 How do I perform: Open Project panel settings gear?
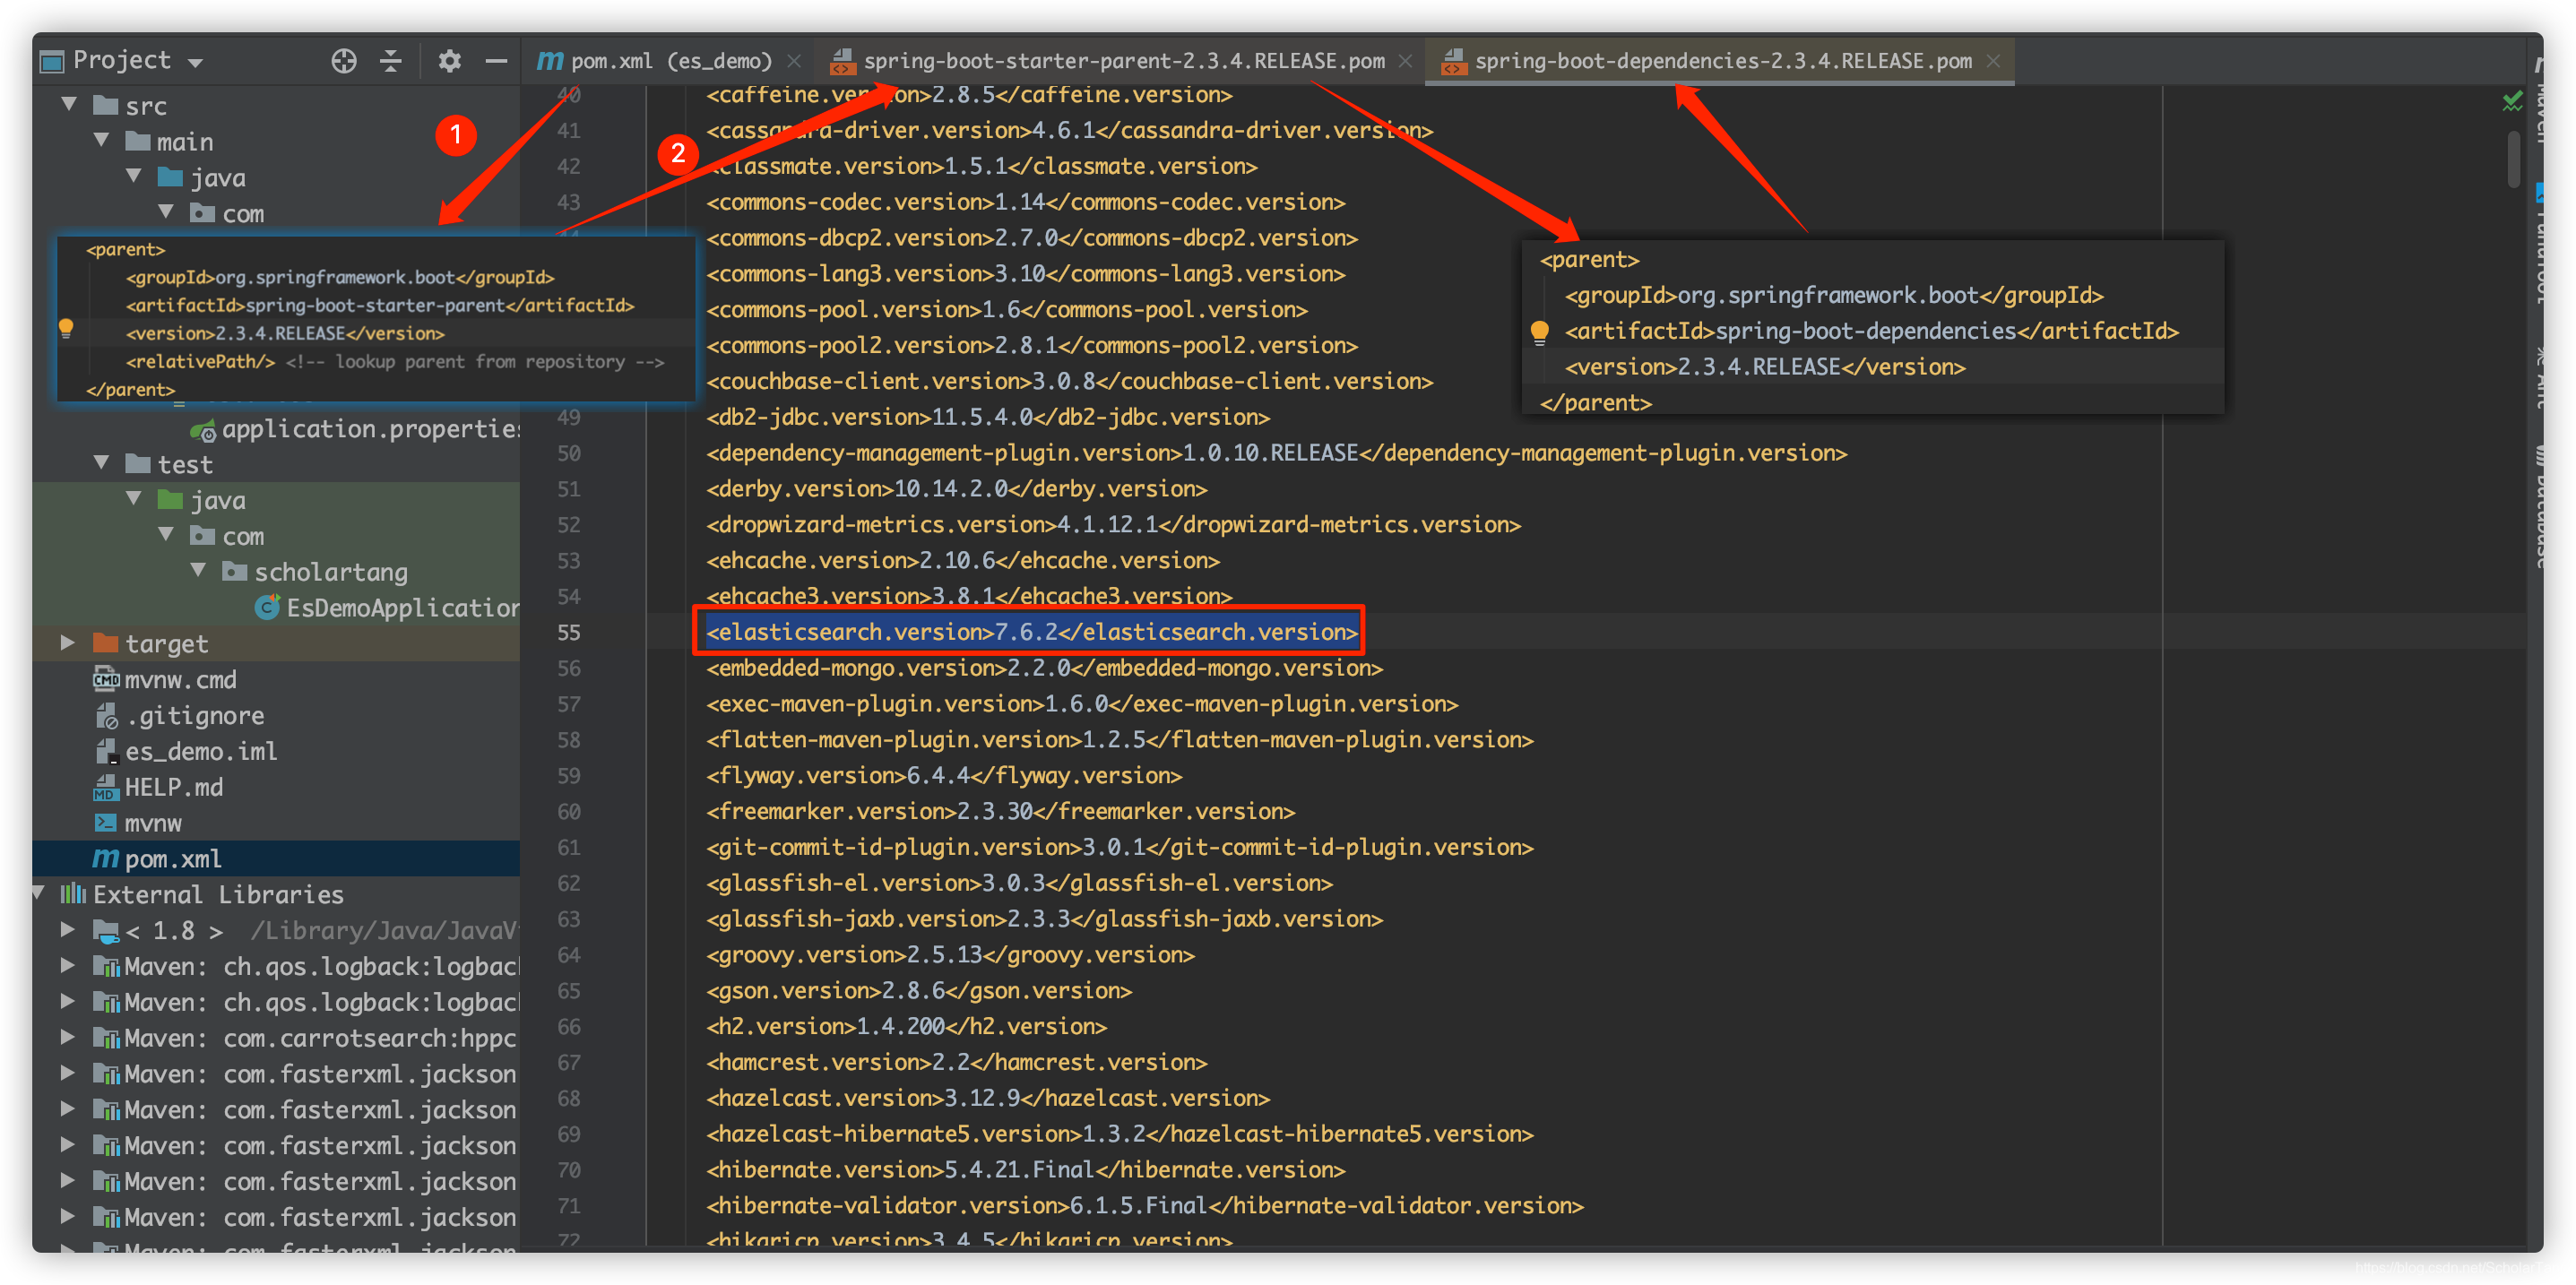point(449,61)
